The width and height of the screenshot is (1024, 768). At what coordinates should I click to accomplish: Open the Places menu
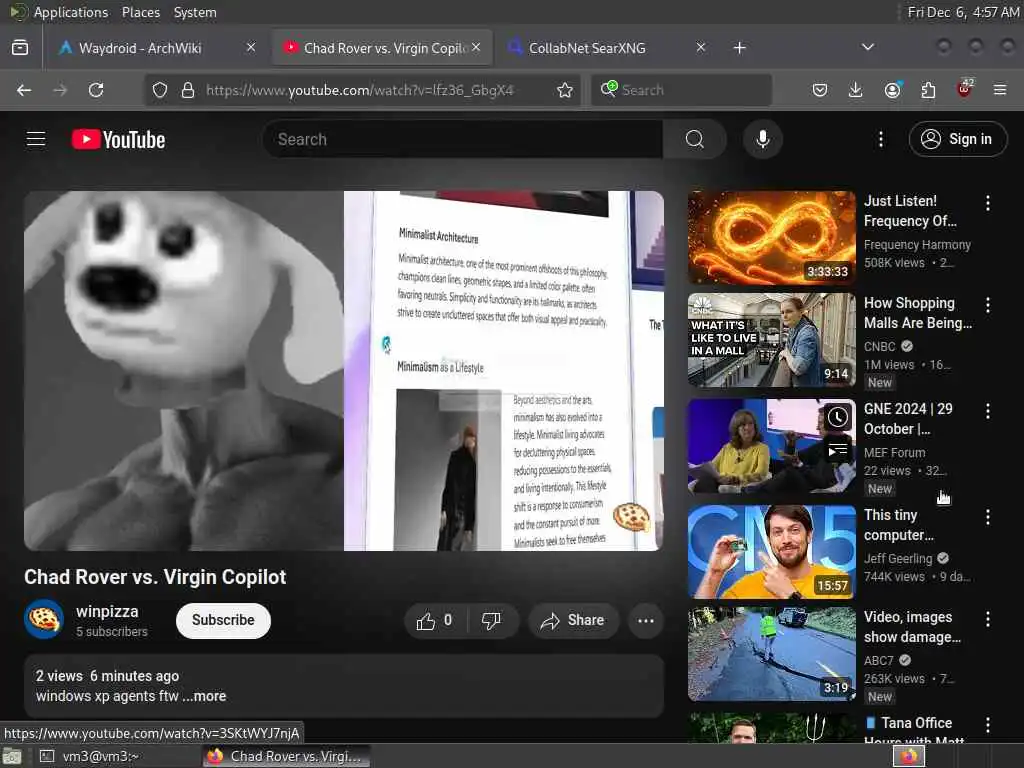tap(140, 12)
